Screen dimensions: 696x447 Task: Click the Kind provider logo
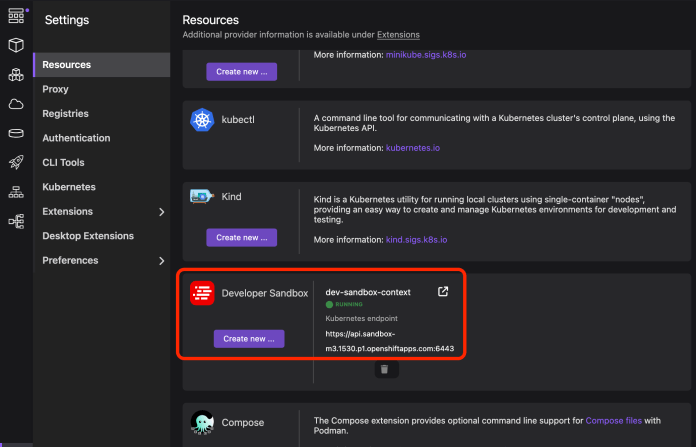tap(202, 196)
